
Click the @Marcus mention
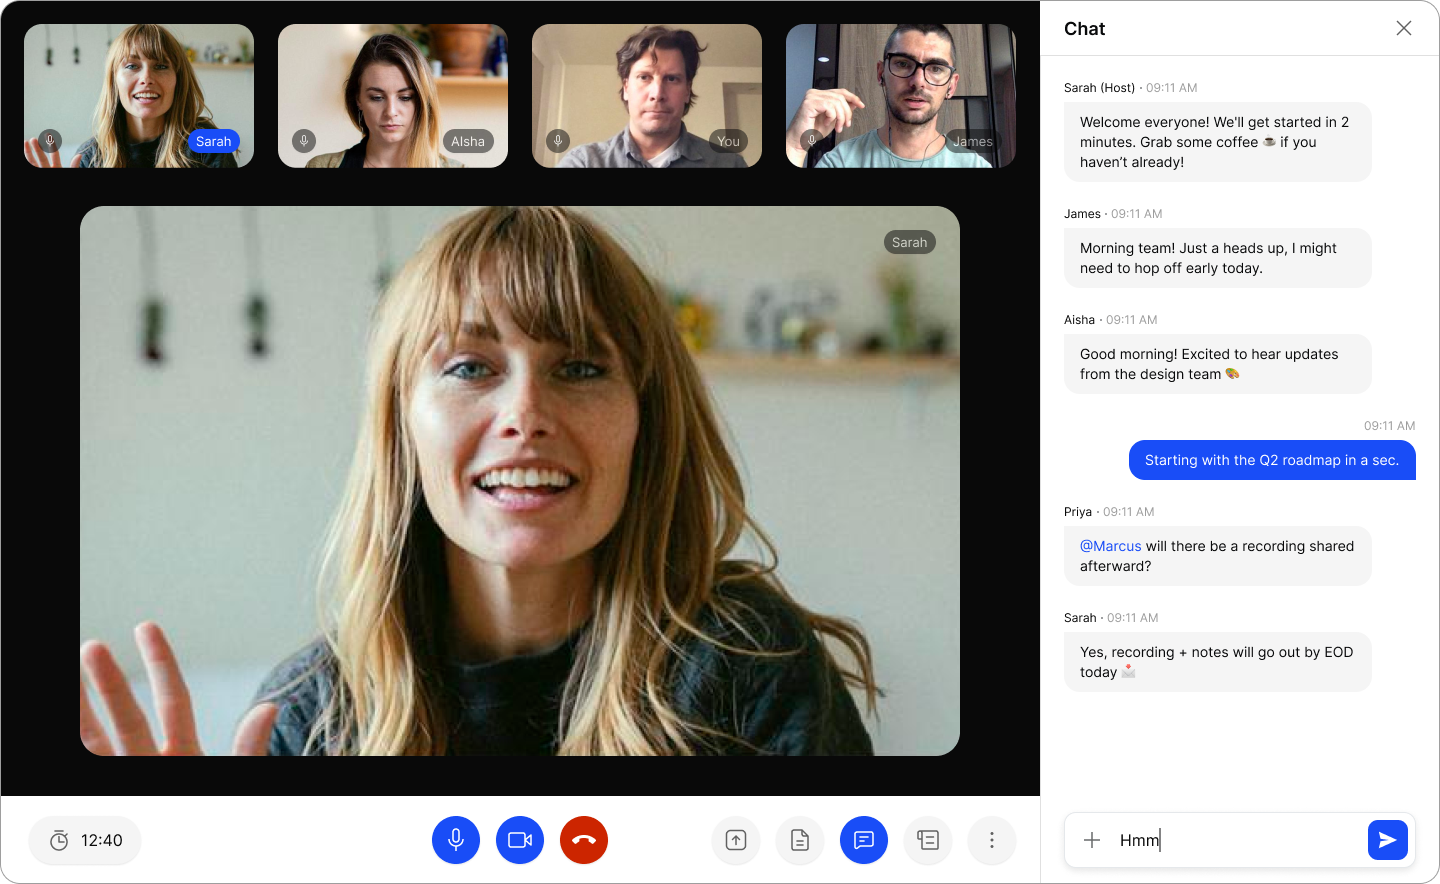click(1111, 545)
